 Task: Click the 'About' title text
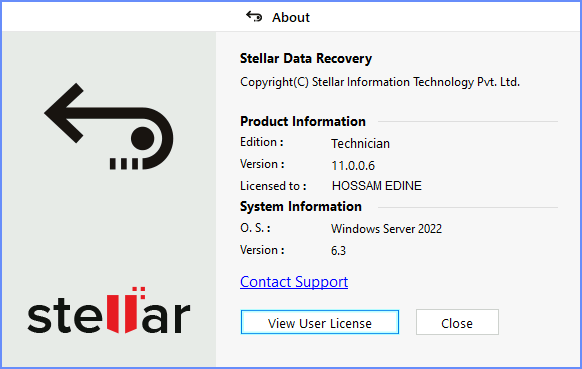click(x=291, y=17)
